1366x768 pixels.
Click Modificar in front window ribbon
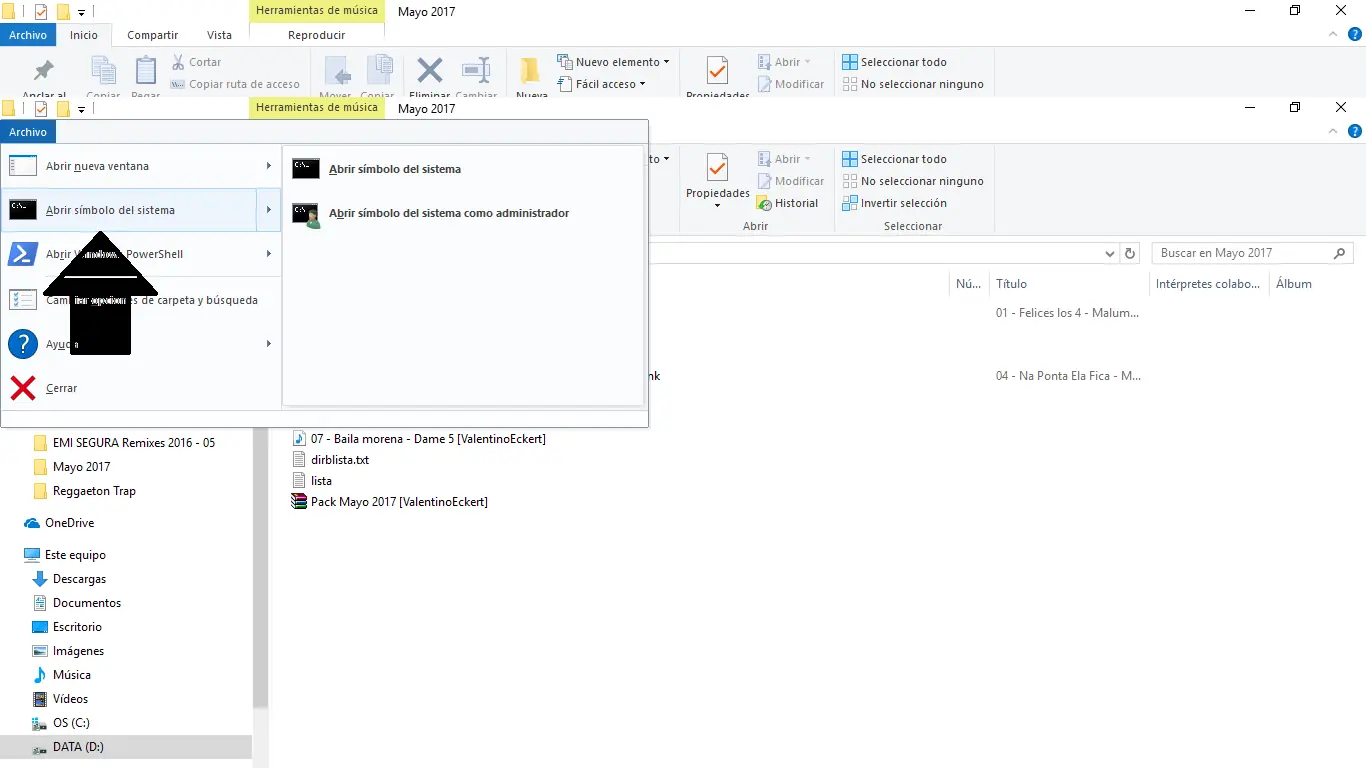point(790,181)
